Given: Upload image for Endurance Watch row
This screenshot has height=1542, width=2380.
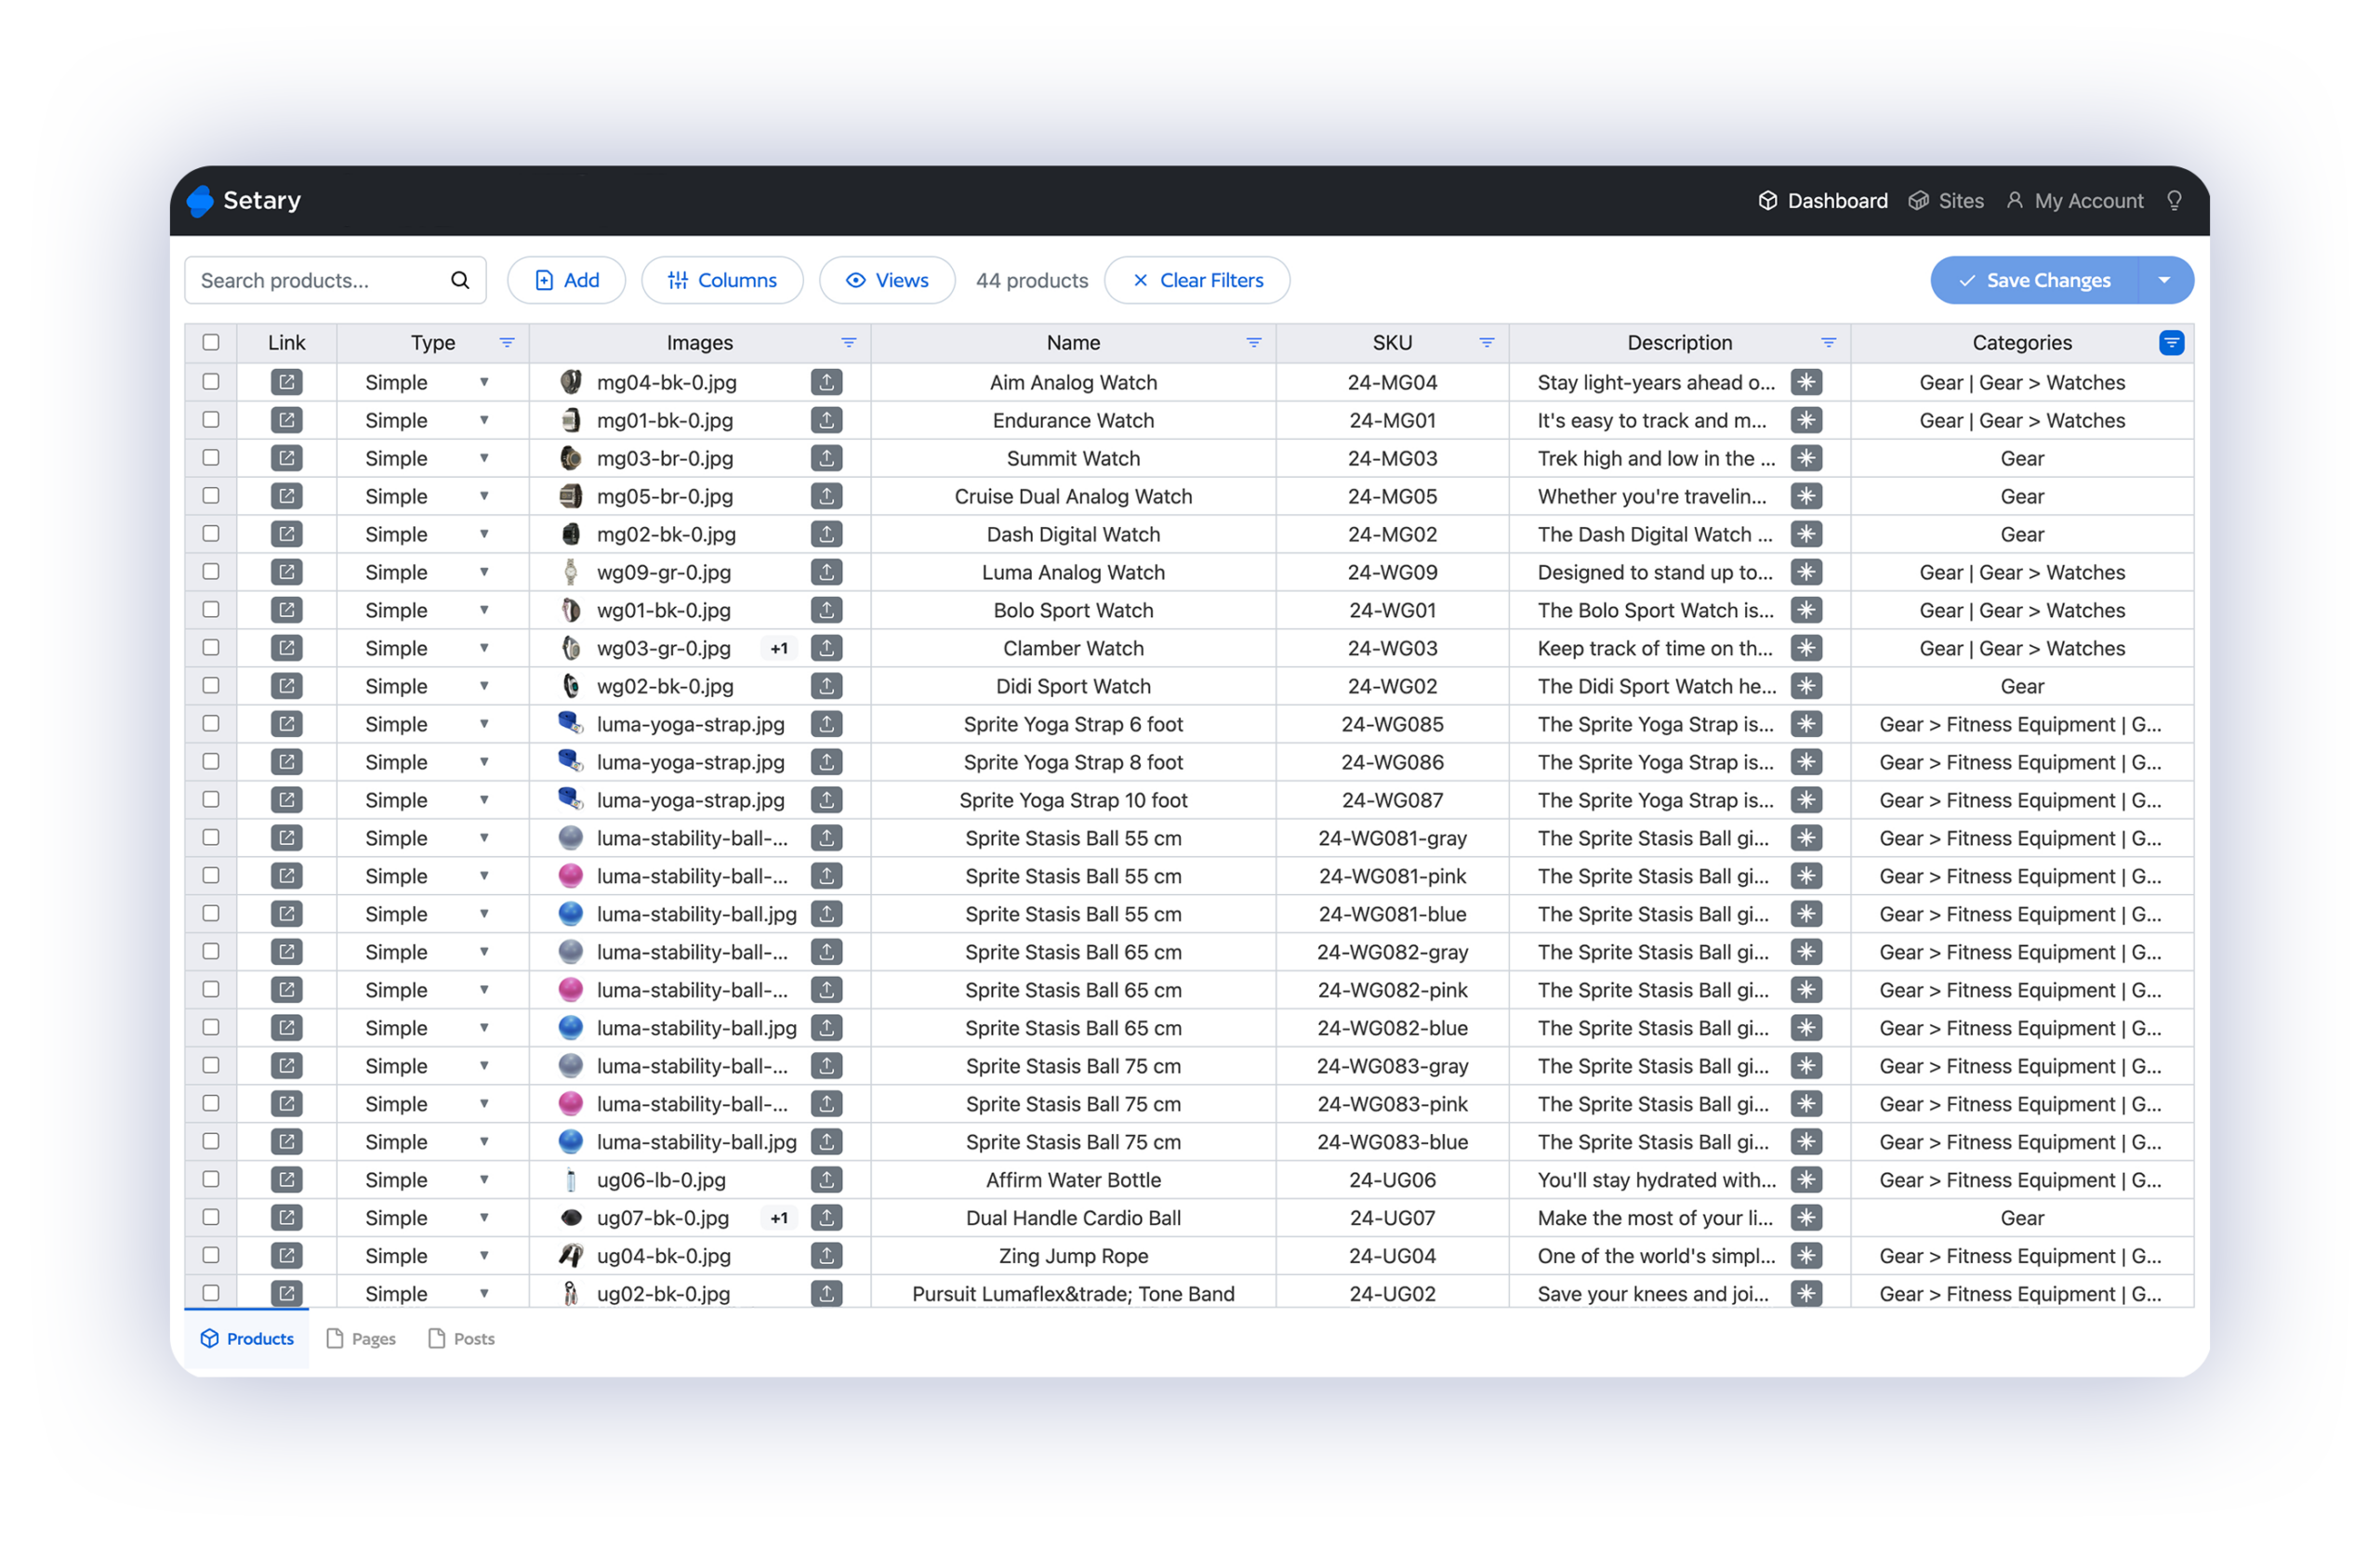Looking at the screenshot, I should coord(826,420).
